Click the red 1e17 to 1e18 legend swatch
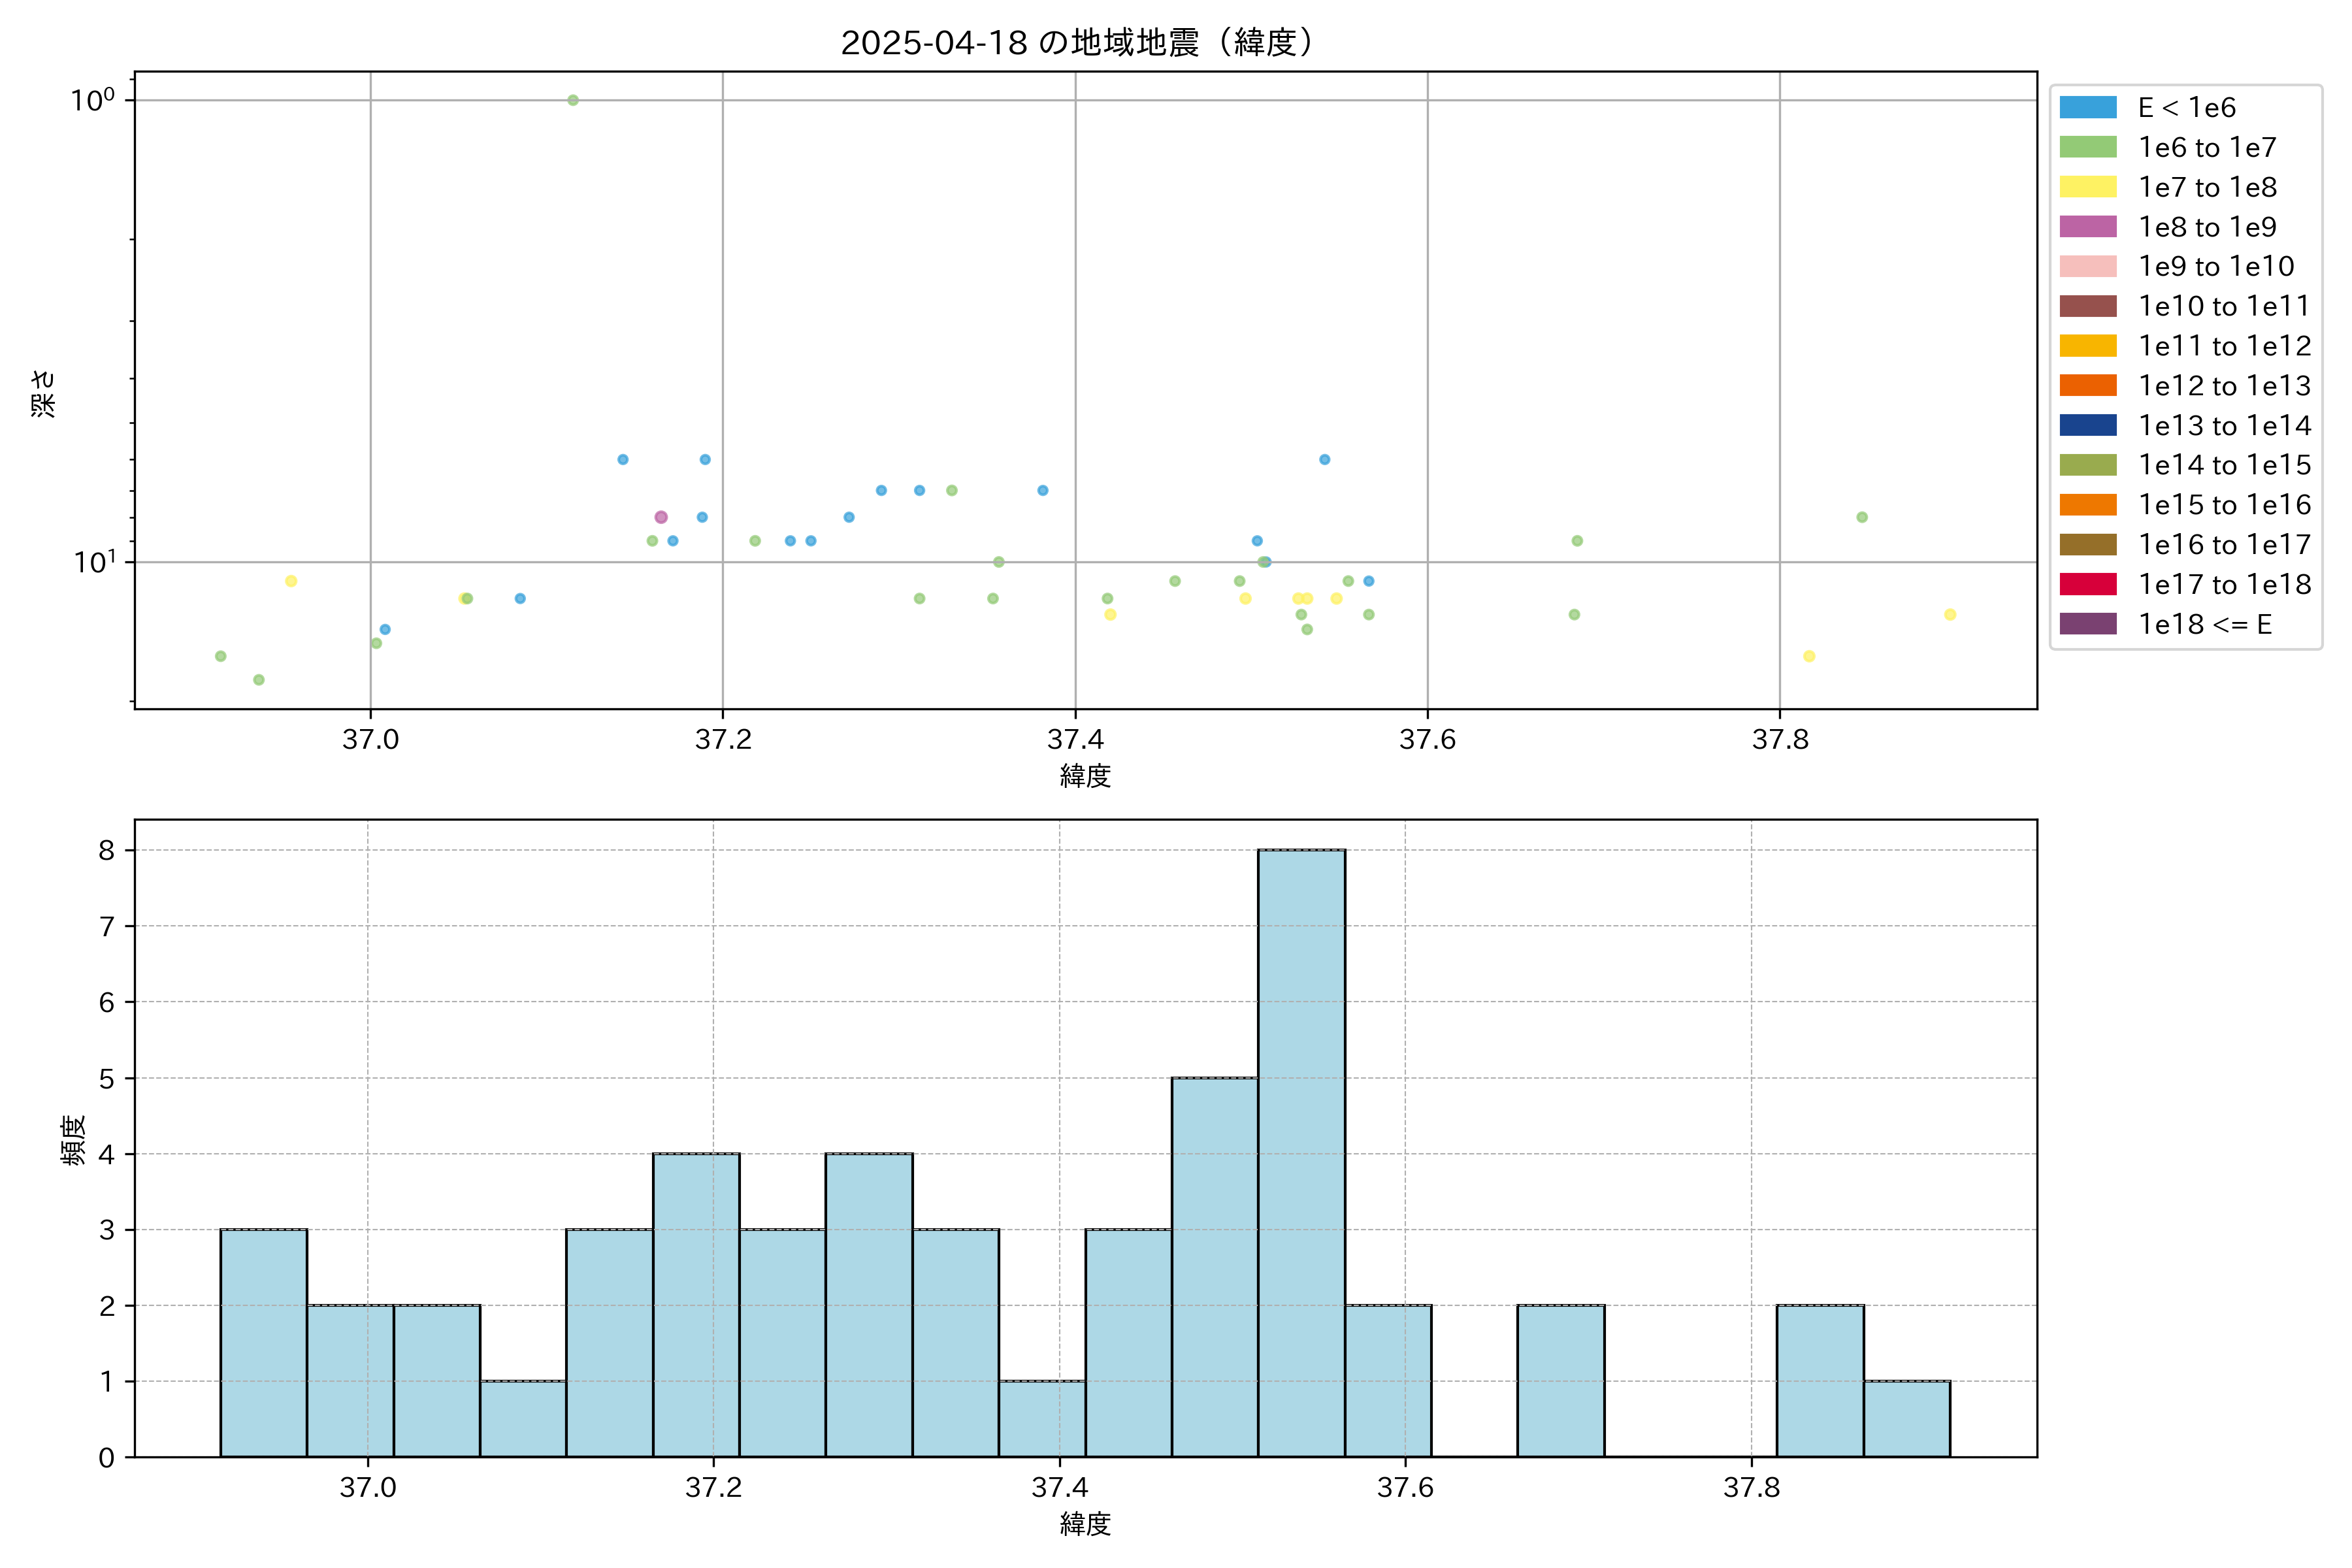 point(2087,584)
